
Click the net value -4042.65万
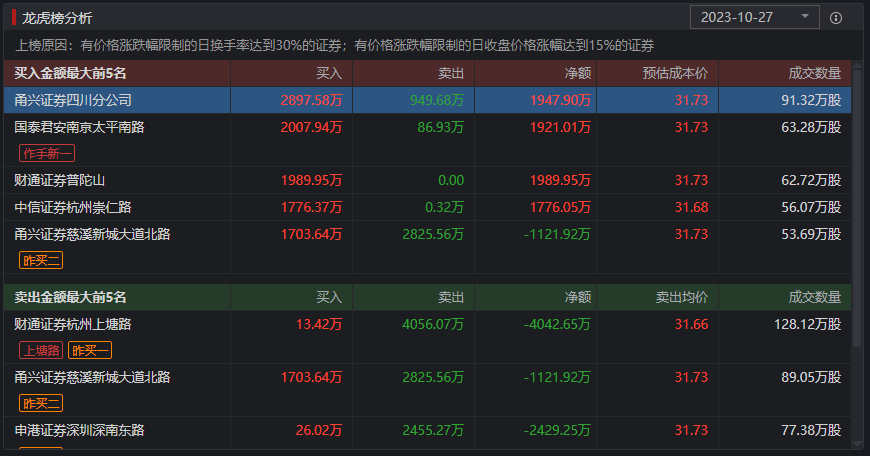click(557, 324)
